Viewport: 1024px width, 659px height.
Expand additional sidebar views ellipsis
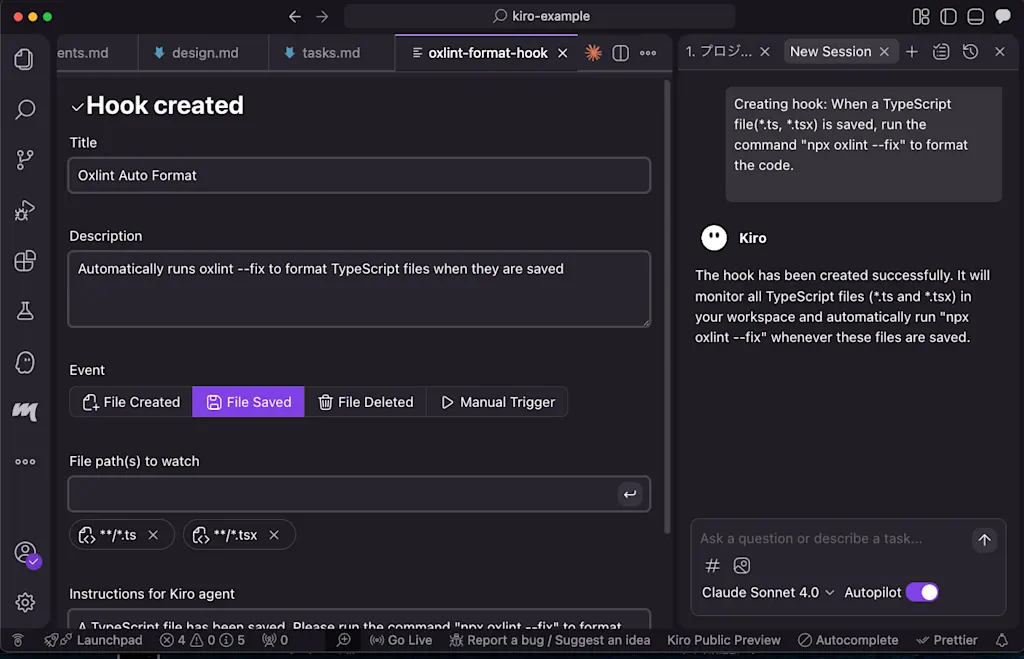[x=25, y=462]
